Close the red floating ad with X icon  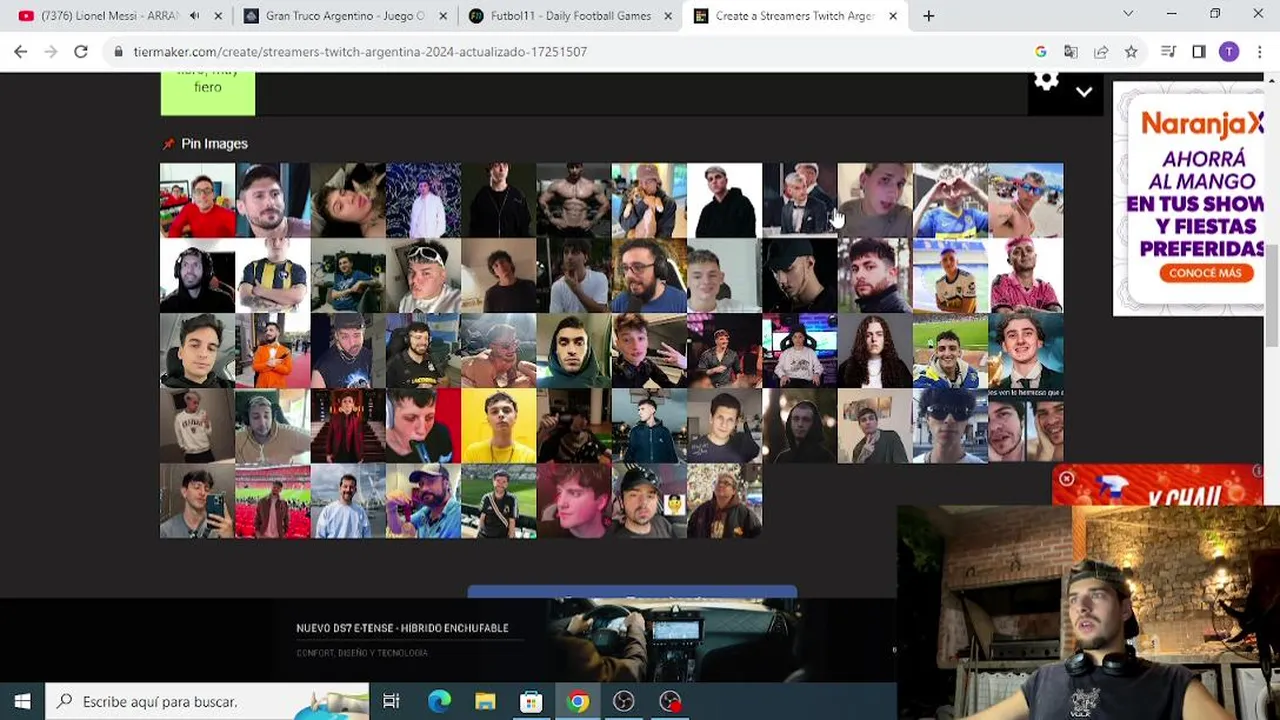(1067, 479)
